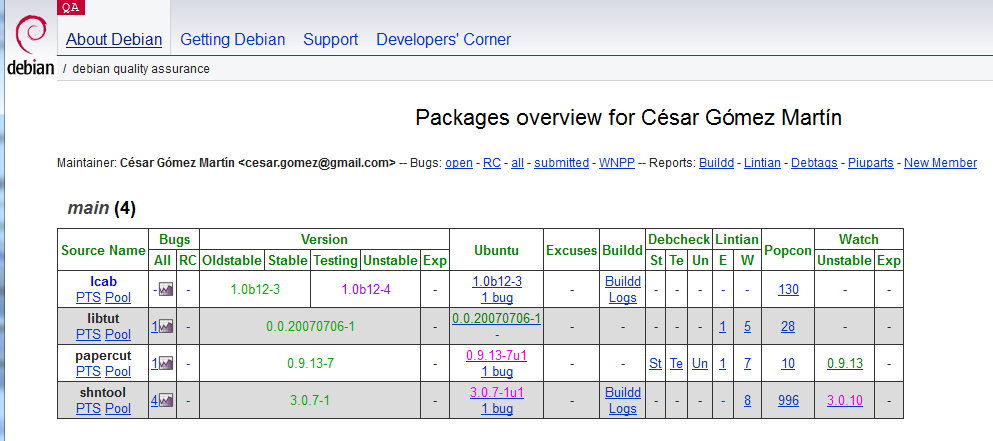Open Watch version 0.9.13 link
This screenshot has width=993, height=441.
coord(845,363)
